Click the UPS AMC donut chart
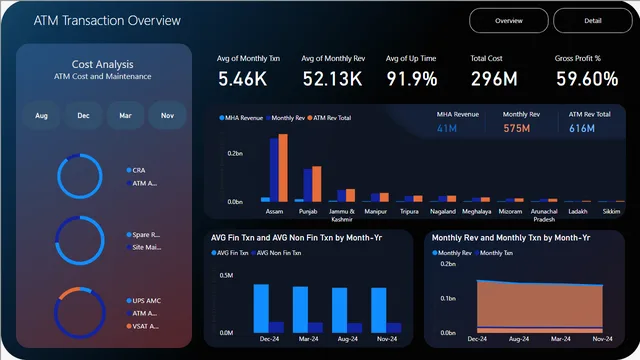The height and width of the screenshot is (360, 640). pos(80,313)
